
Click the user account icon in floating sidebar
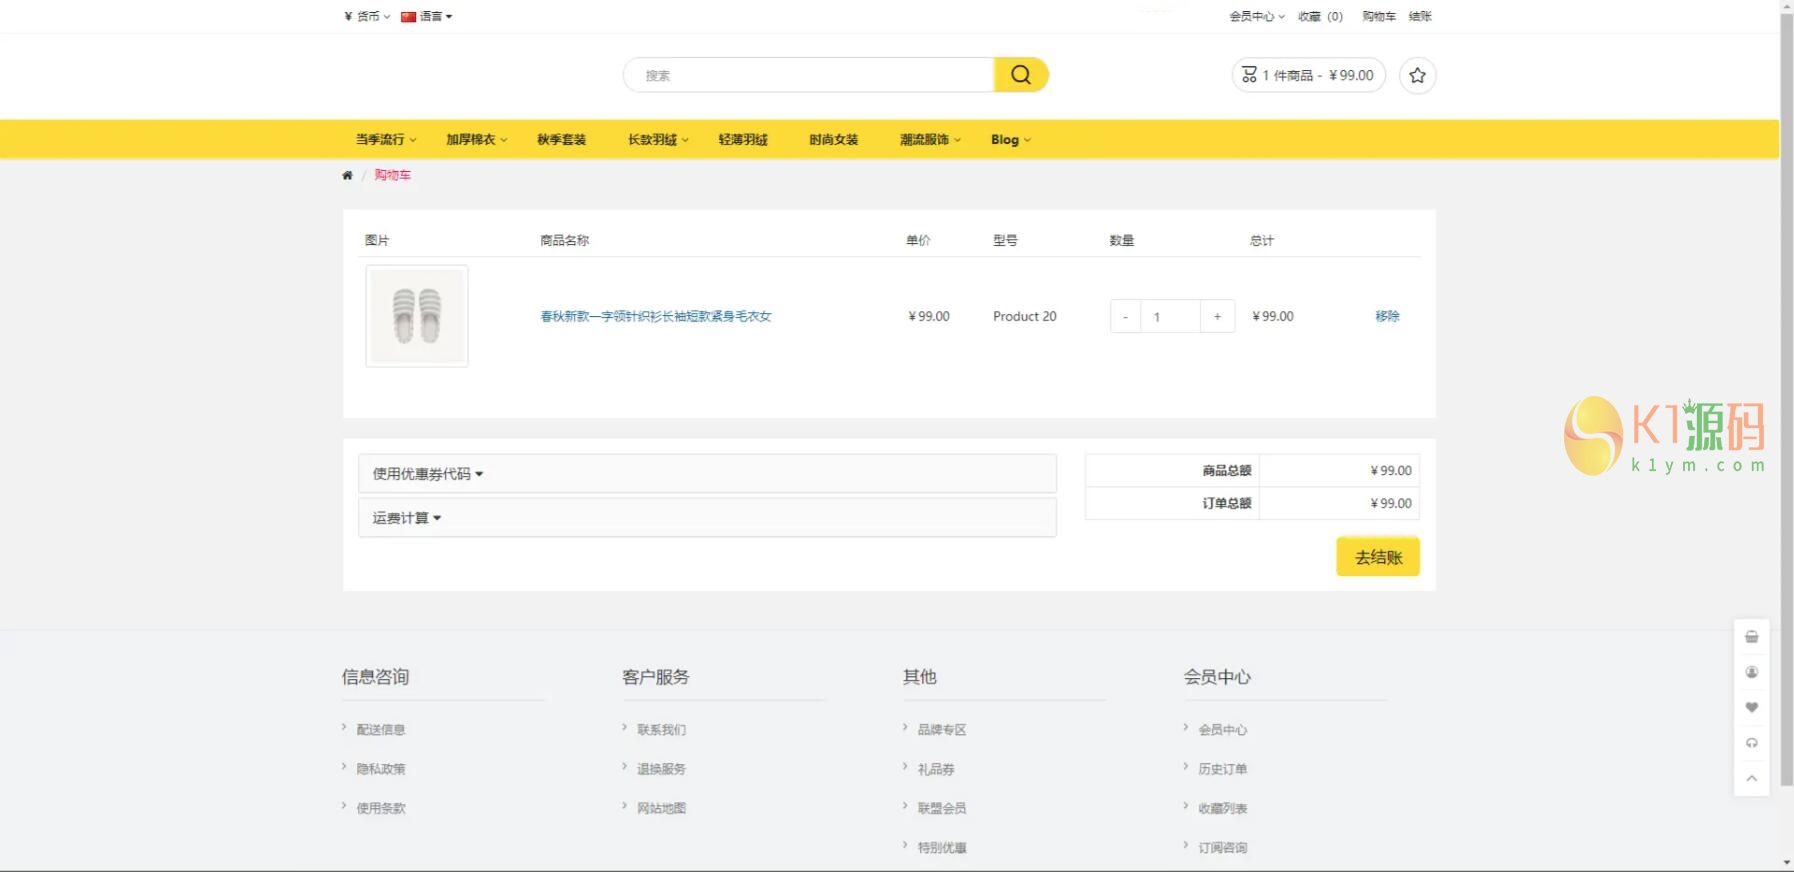click(x=1751, y=672)
